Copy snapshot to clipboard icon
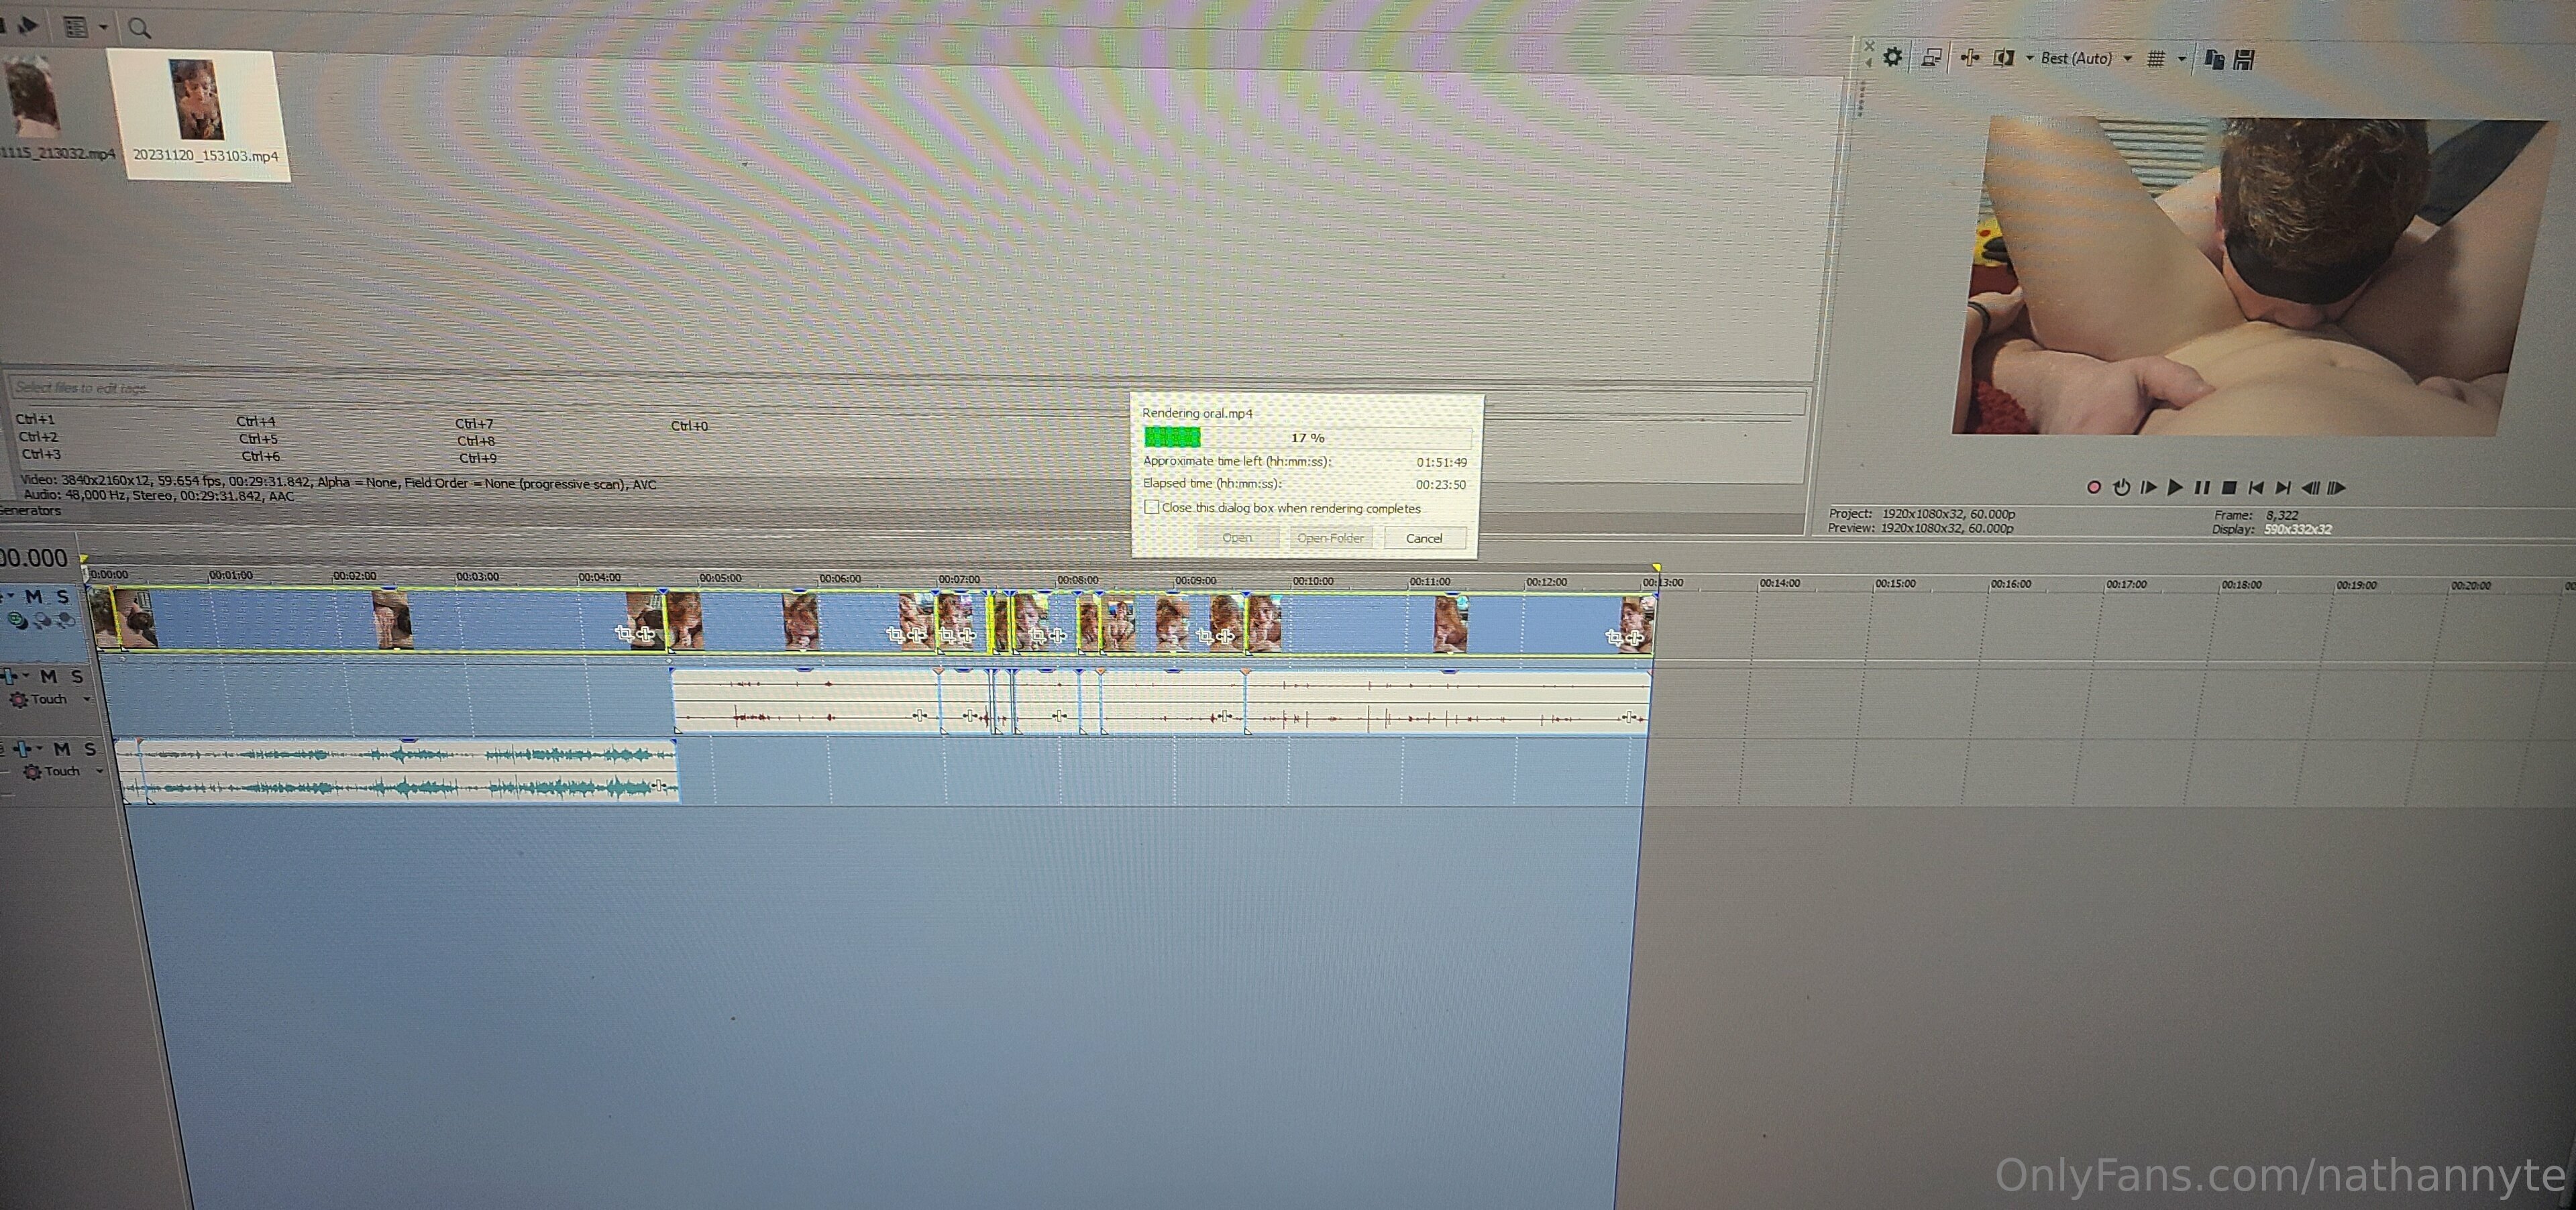The width and height of the screenshot is (2576, 1210). click(x=2214, y=60)
